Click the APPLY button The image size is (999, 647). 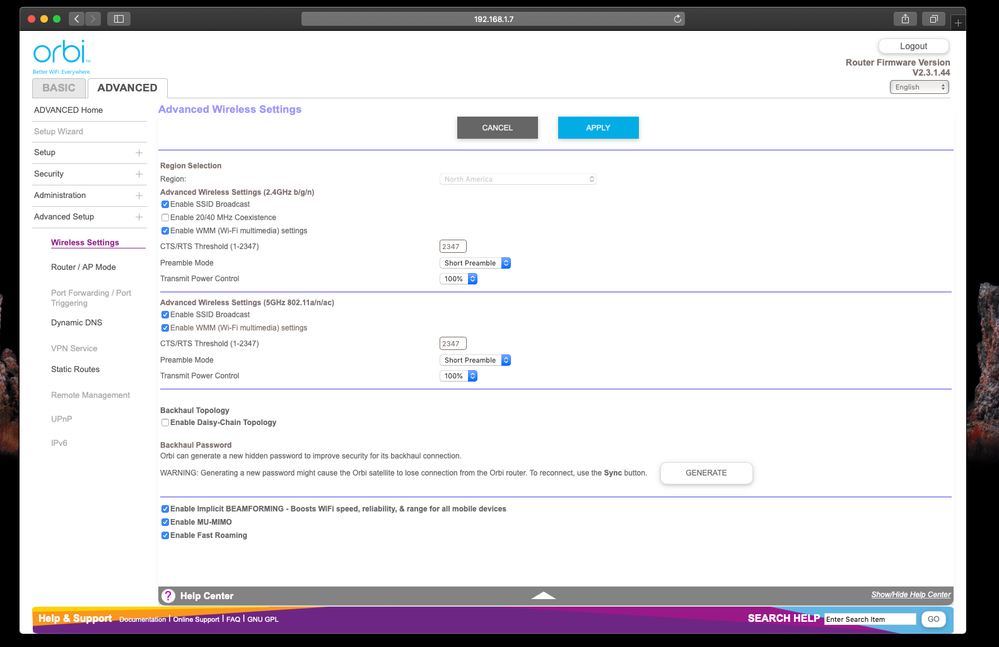pyautogui.click(x=598, y=128)
